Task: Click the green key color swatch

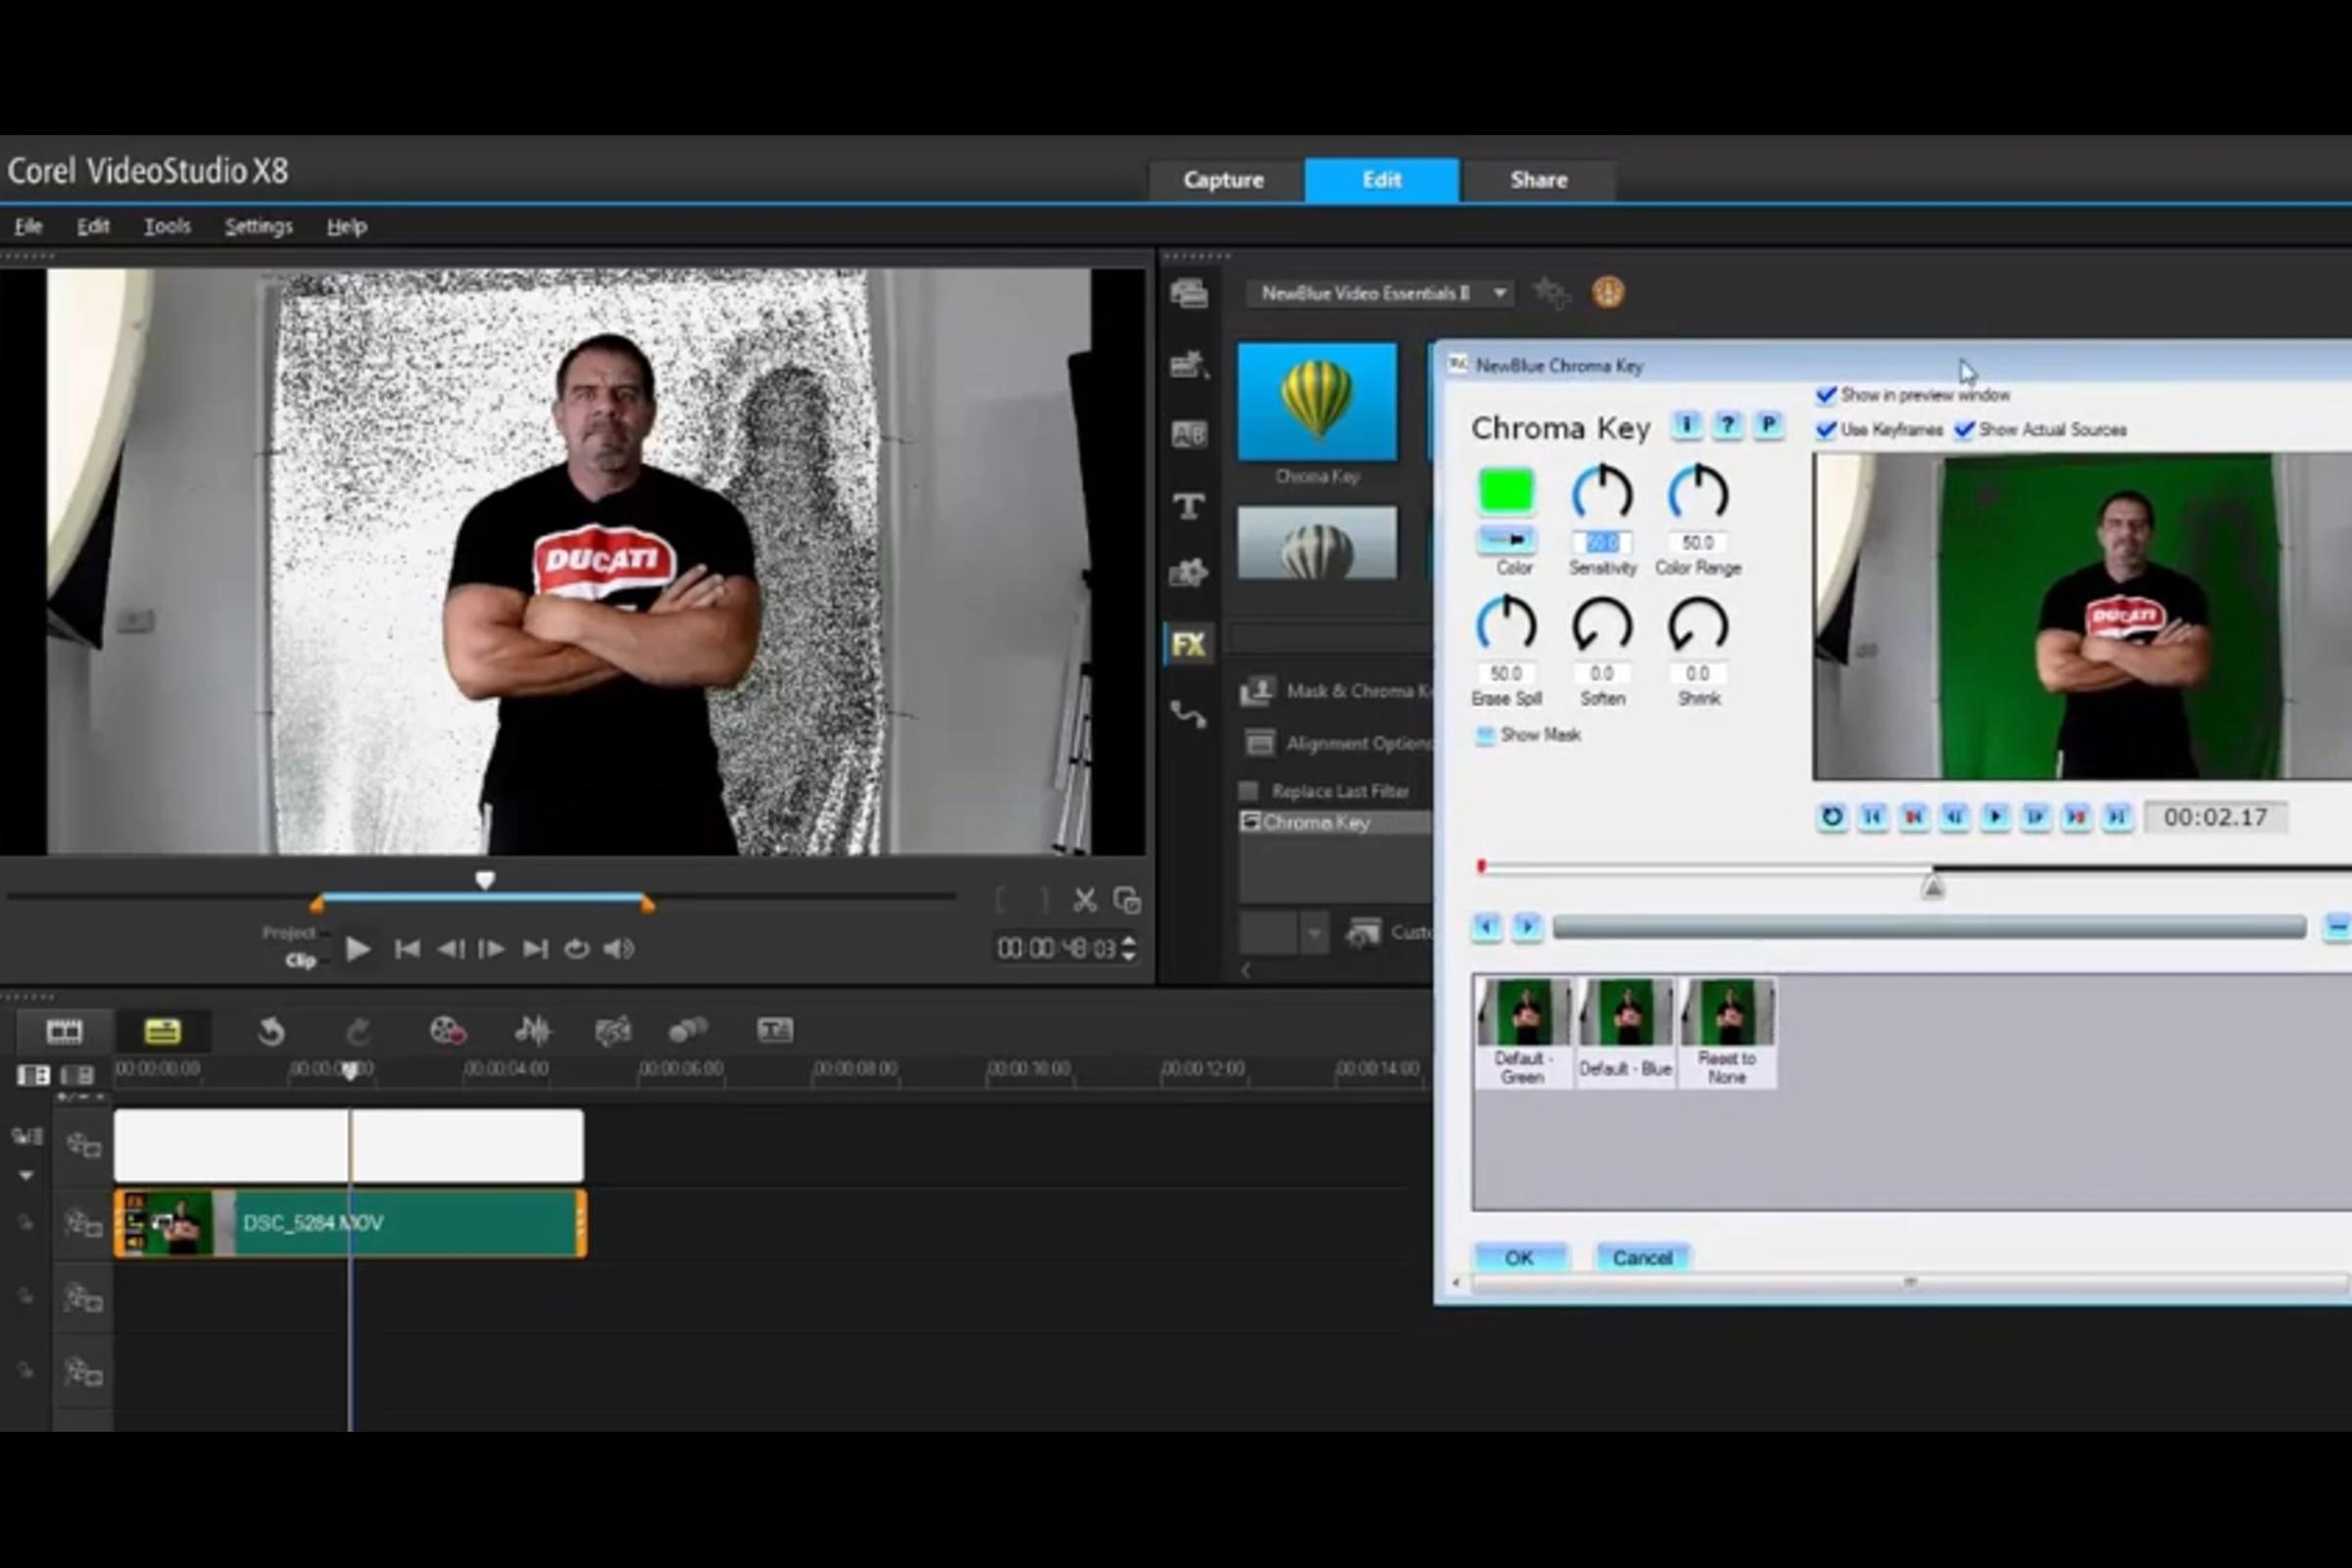Action: point(1506,491)
